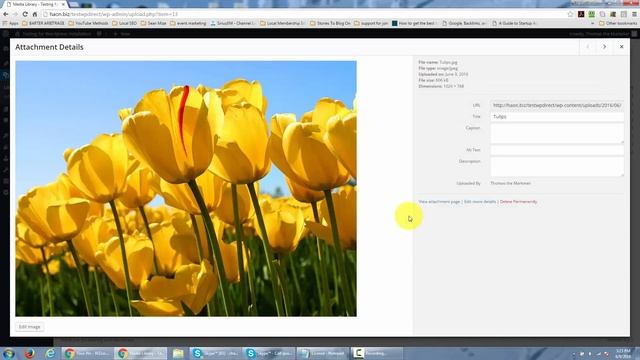Open the Howdy user menu in admin bar

(x=603, y=34)
